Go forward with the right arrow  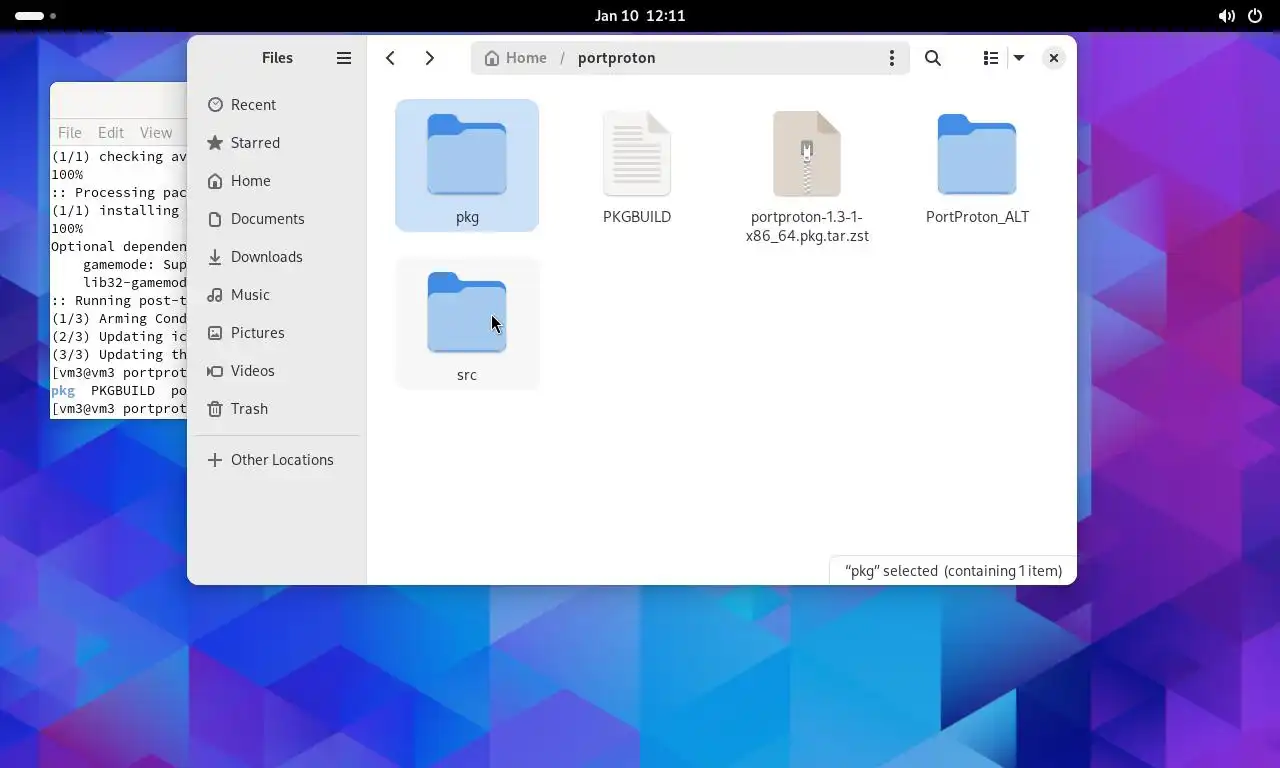point(429,58)
